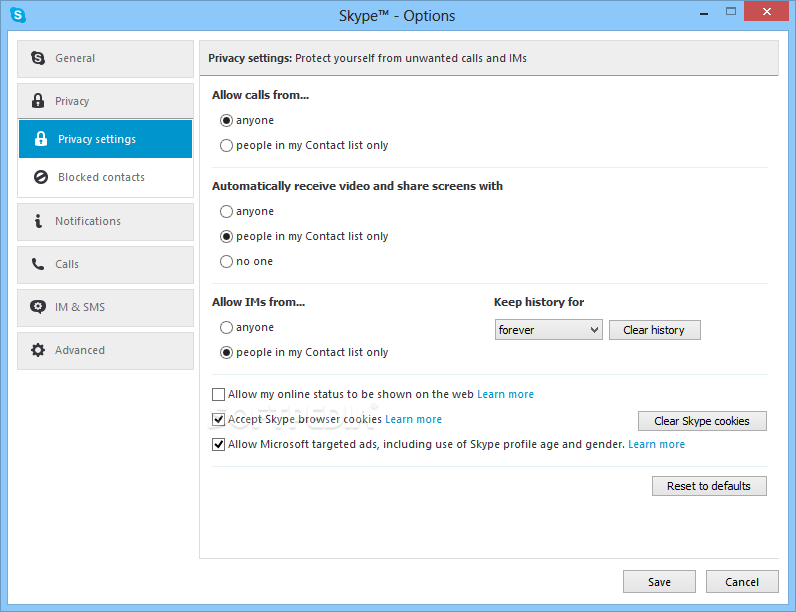Allow IMs from Contact list people only
Screen dimensions: 796x612
click(226, 352)
